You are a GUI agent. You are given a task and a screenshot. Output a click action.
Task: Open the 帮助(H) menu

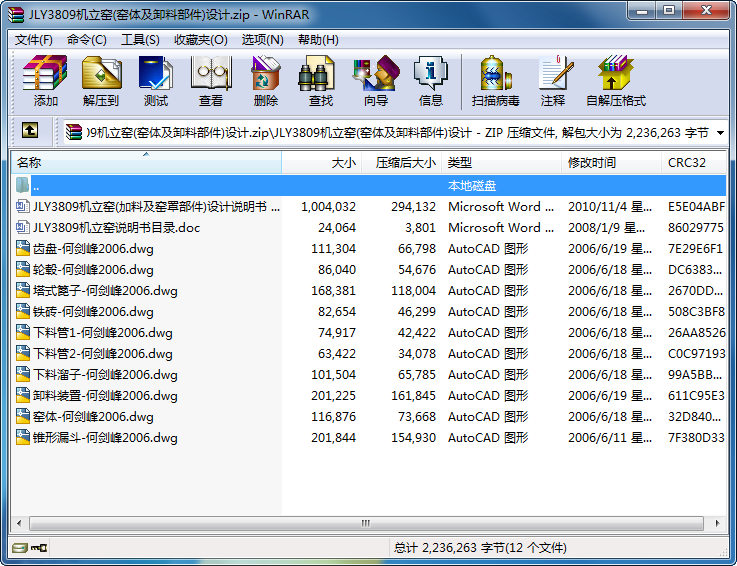click(x=318, y=39)
